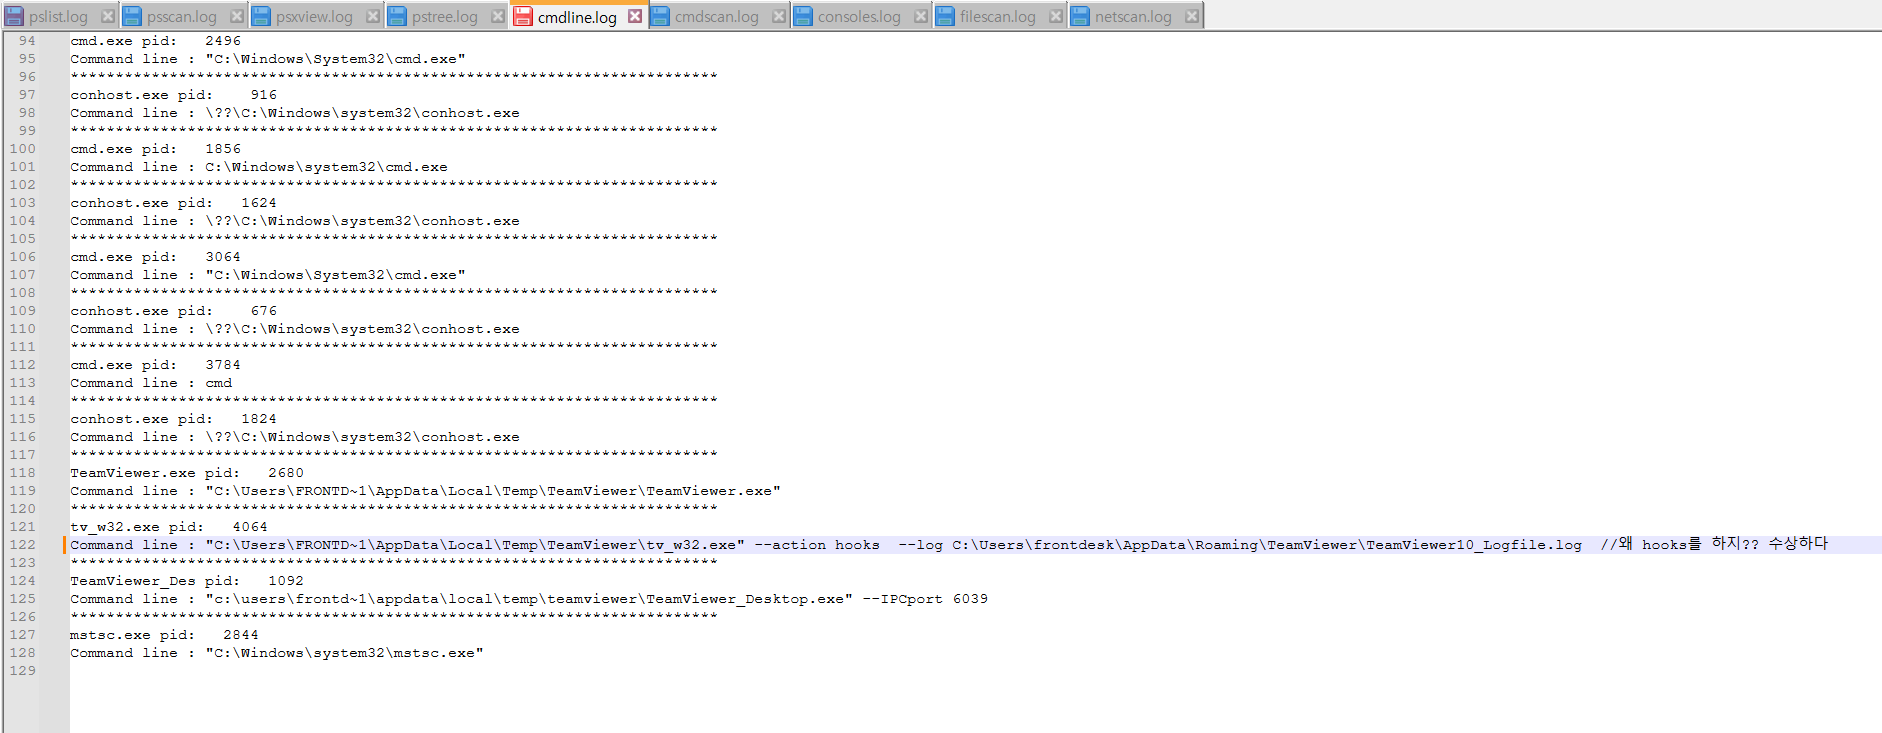Screen dimensions: 1882x733
Task: Close the filescan.log tab
Action: point(1056,16)
